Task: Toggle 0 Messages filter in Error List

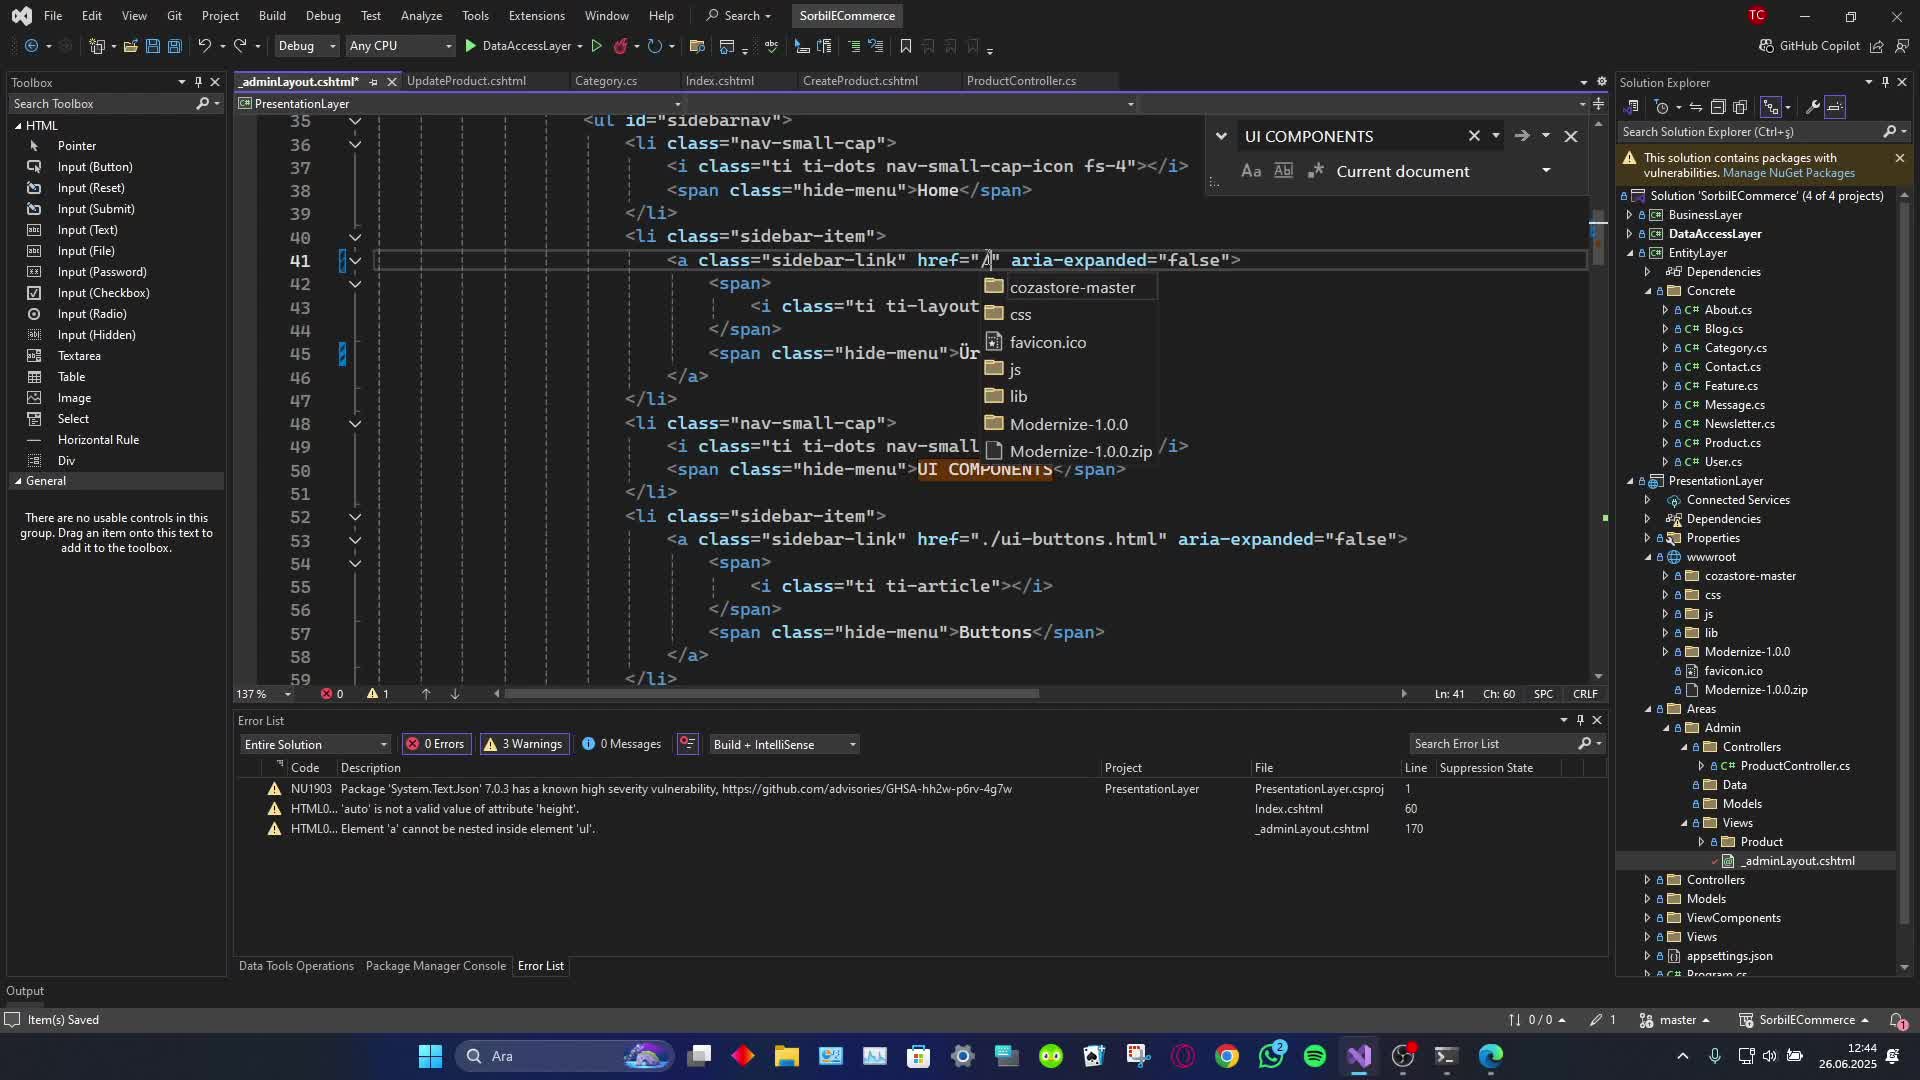Action: (x=621, y=744)
